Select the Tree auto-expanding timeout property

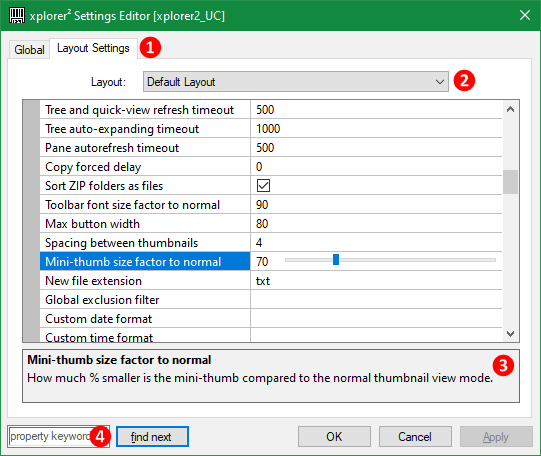[145, 129]
